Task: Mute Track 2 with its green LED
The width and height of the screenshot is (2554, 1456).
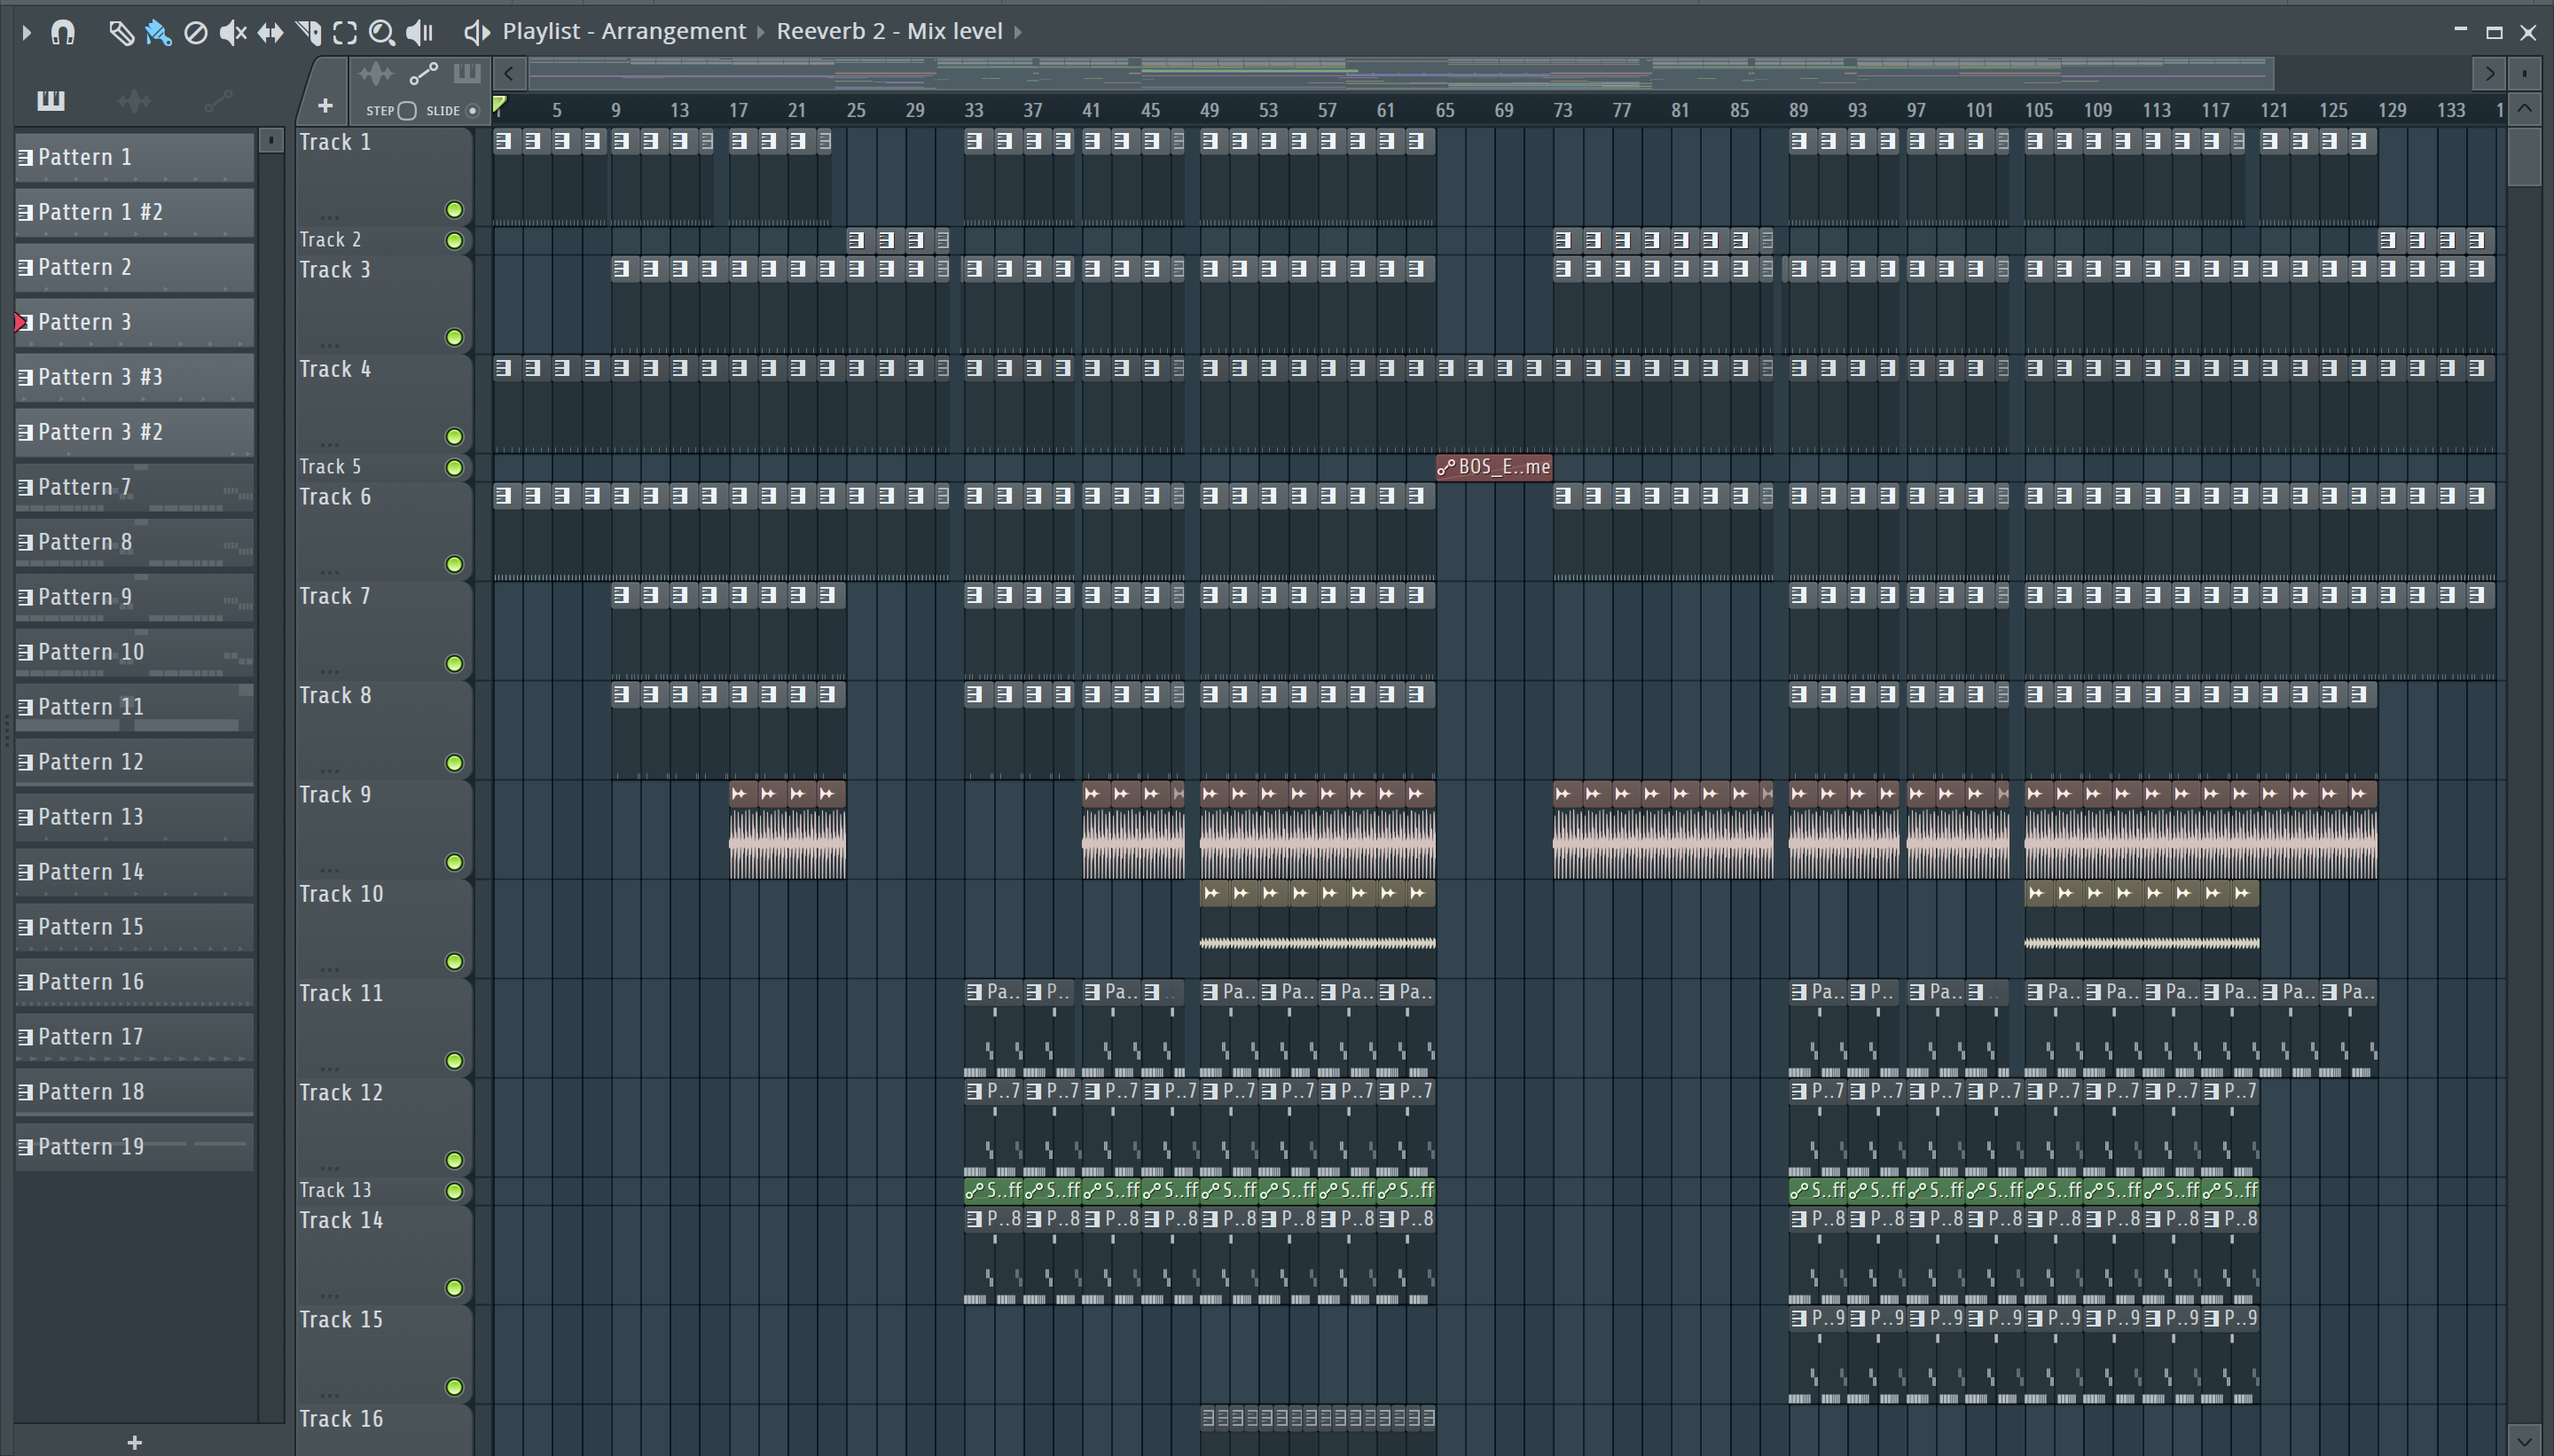Action: click(x=454, y=241)
